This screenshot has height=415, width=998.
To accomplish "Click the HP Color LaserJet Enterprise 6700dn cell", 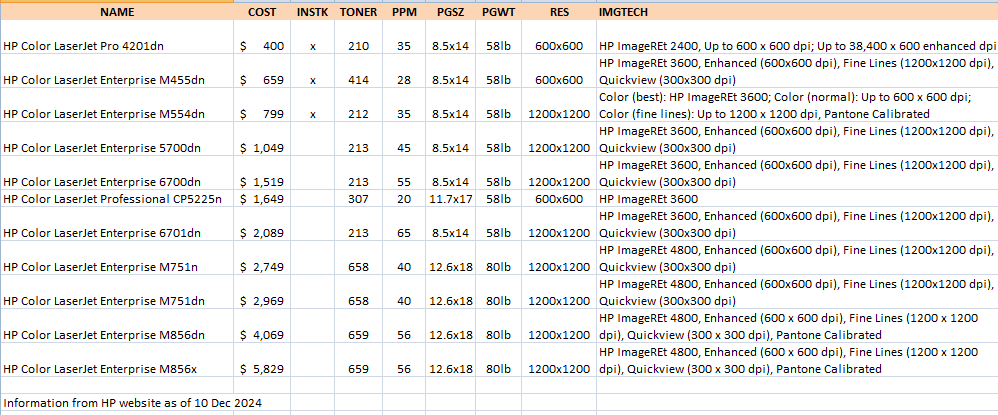I will pos(117,172).
